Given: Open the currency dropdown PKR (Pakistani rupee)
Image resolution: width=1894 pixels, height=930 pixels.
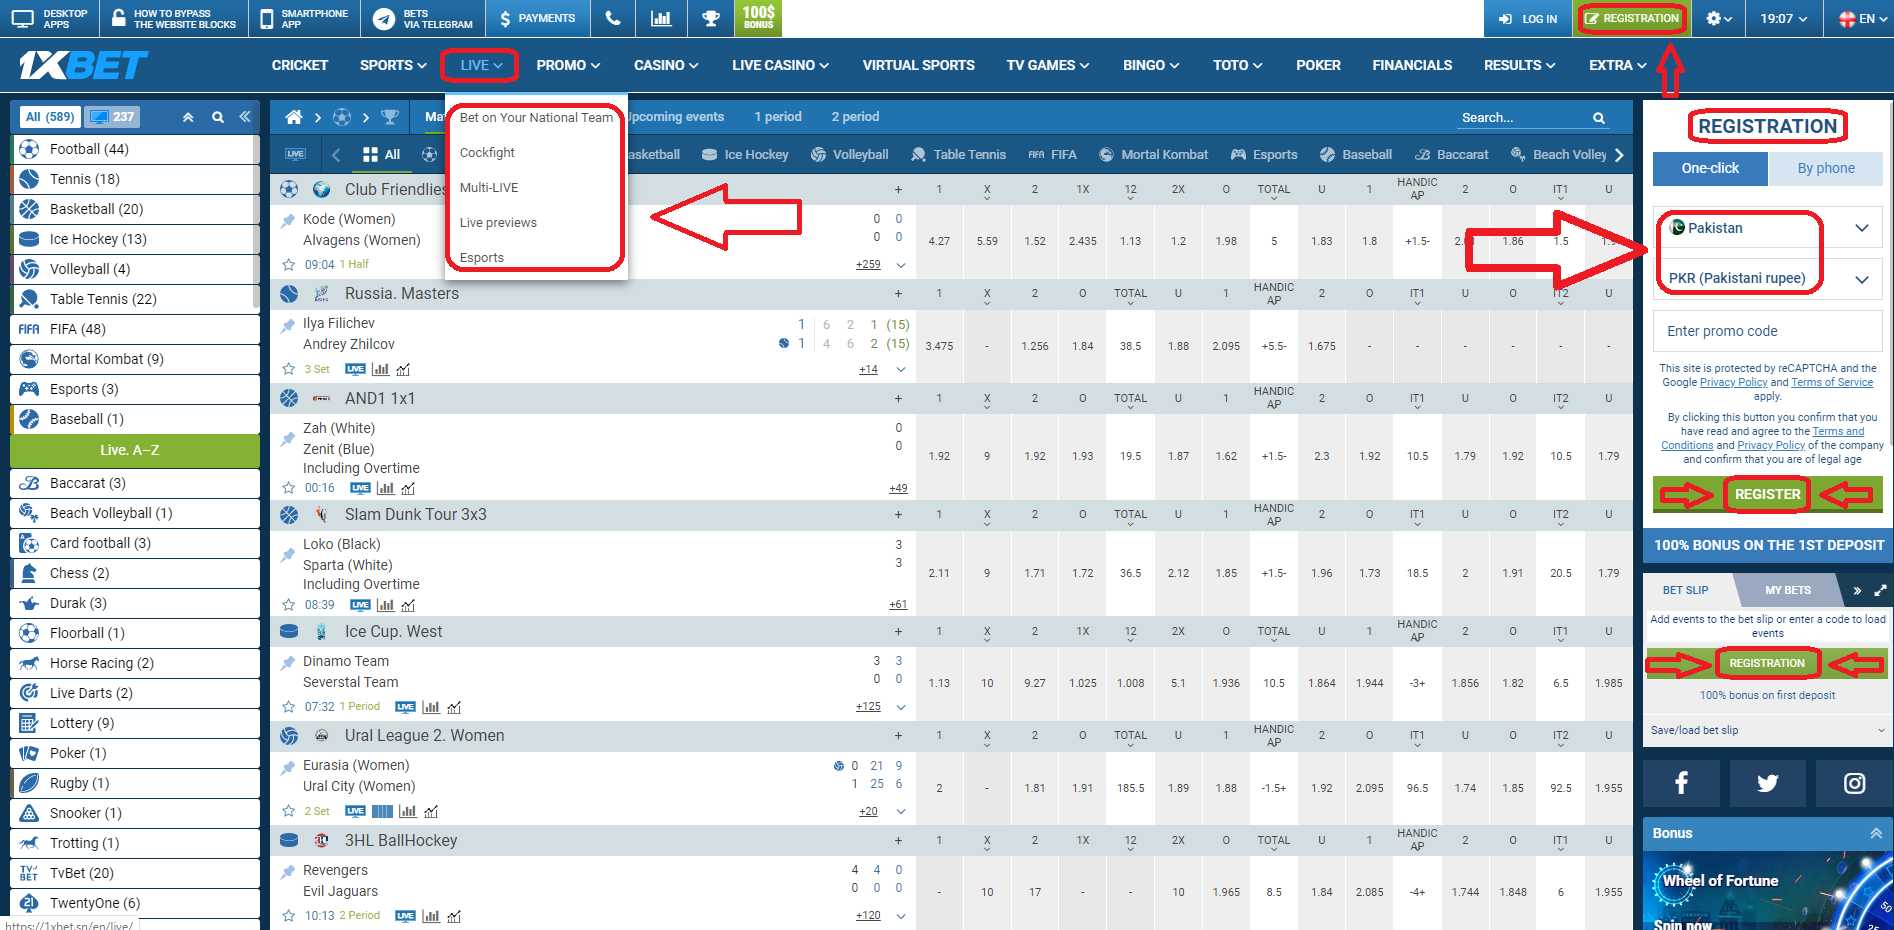Looking at the screenshot, I should pos(1767,278).
